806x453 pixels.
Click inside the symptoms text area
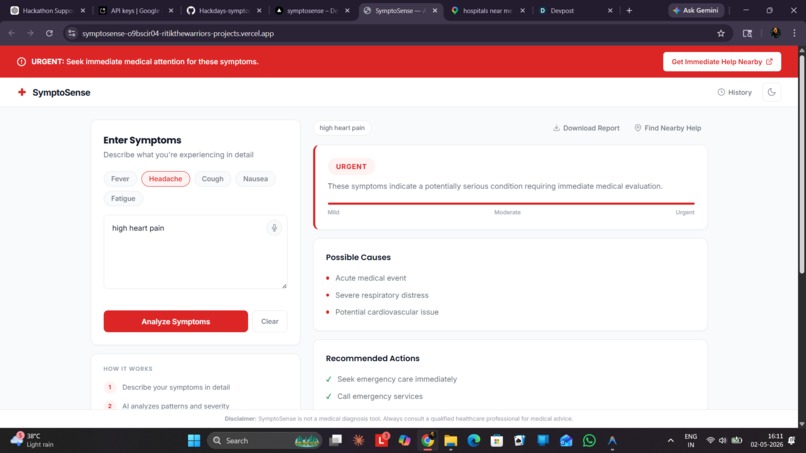pyautogui.click(x=195, y=252)
